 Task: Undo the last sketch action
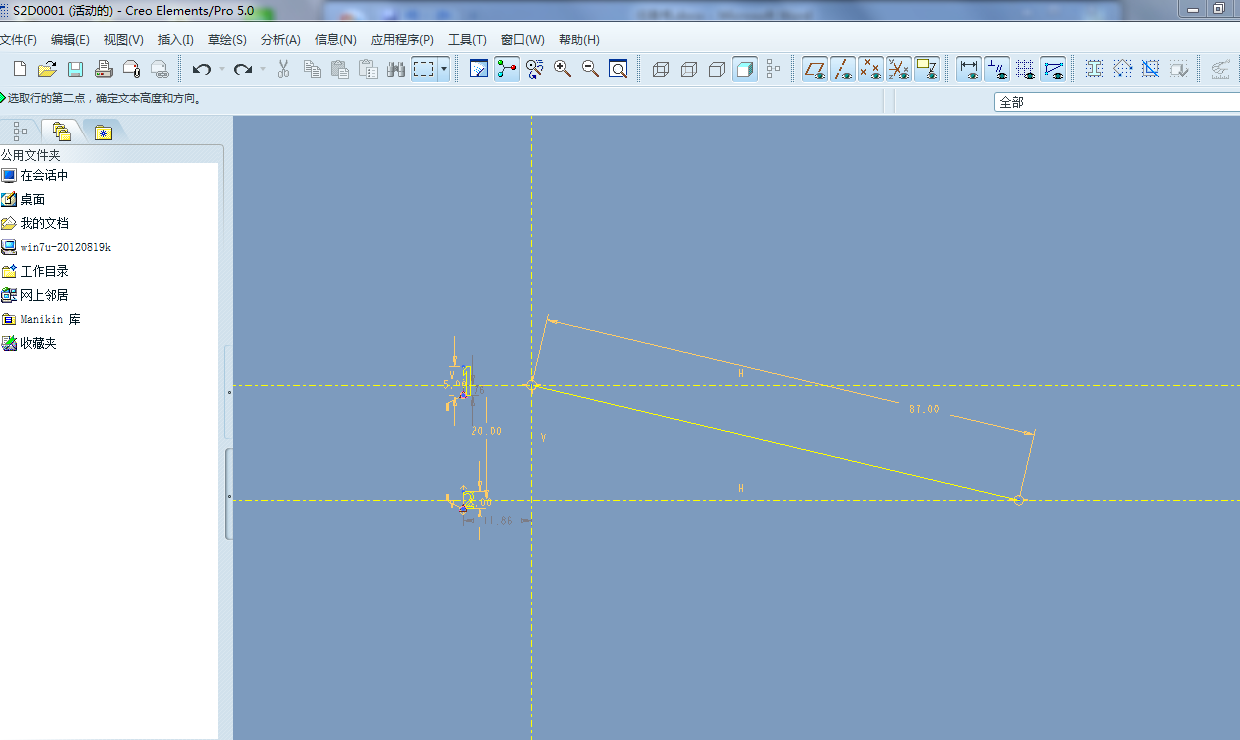(201, 69)
